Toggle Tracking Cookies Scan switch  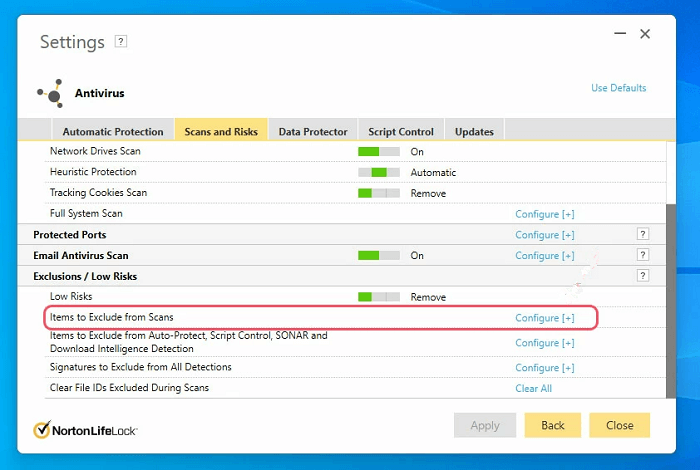pos(379,193)
